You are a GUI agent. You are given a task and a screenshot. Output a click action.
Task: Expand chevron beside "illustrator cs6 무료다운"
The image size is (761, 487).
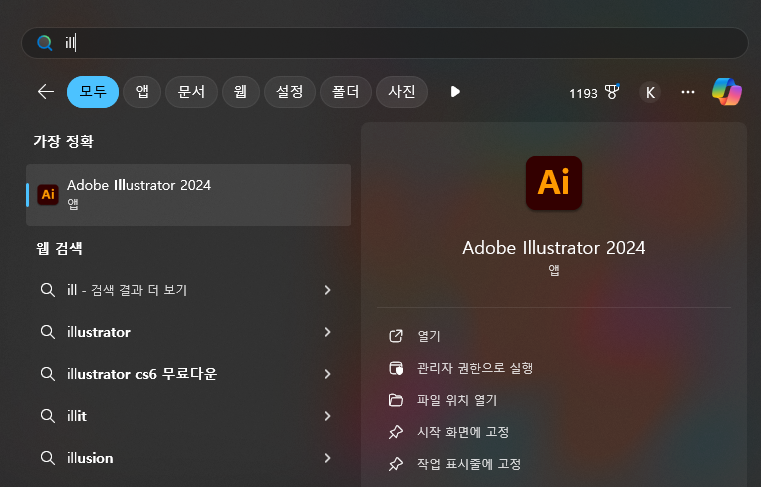[328, 374]
